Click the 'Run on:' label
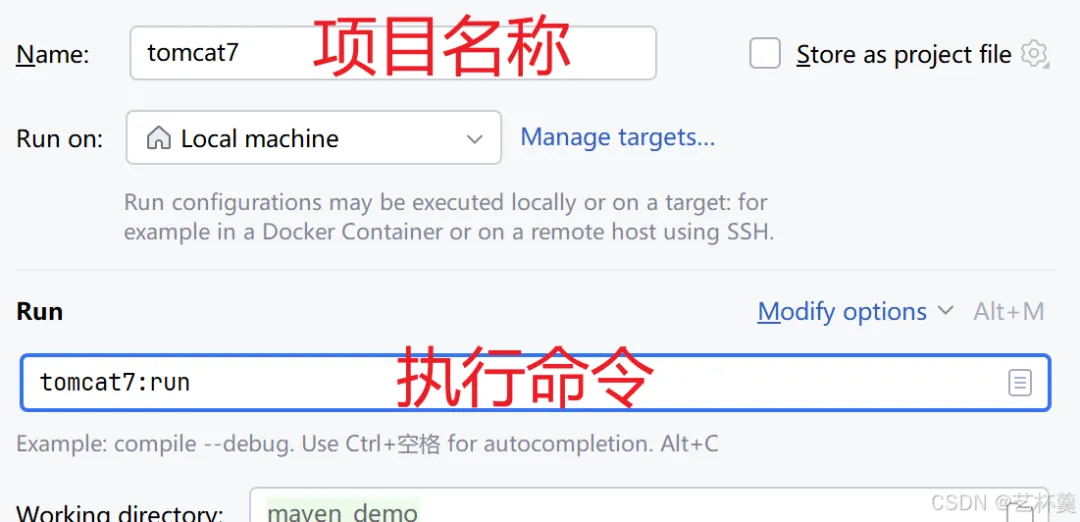Image resolution: width=1080 pixels, height=522 pixels. point(59,138)
